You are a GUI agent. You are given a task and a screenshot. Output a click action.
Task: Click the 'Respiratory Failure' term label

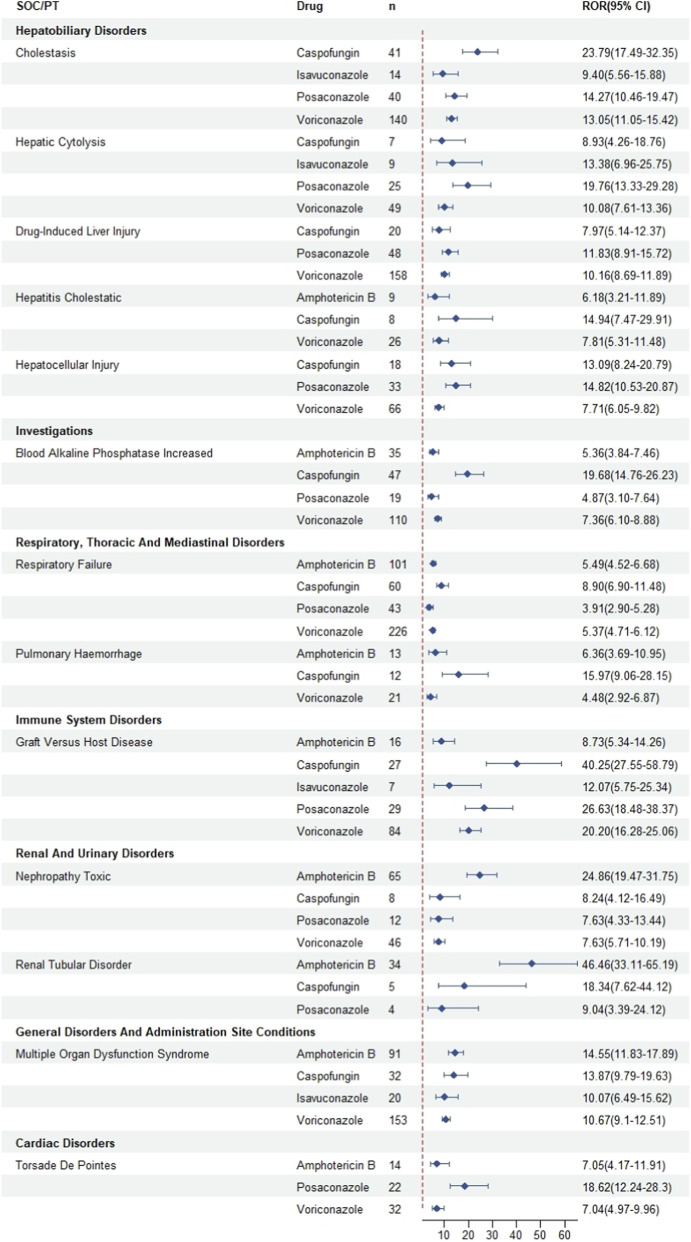tap(64, 564)
